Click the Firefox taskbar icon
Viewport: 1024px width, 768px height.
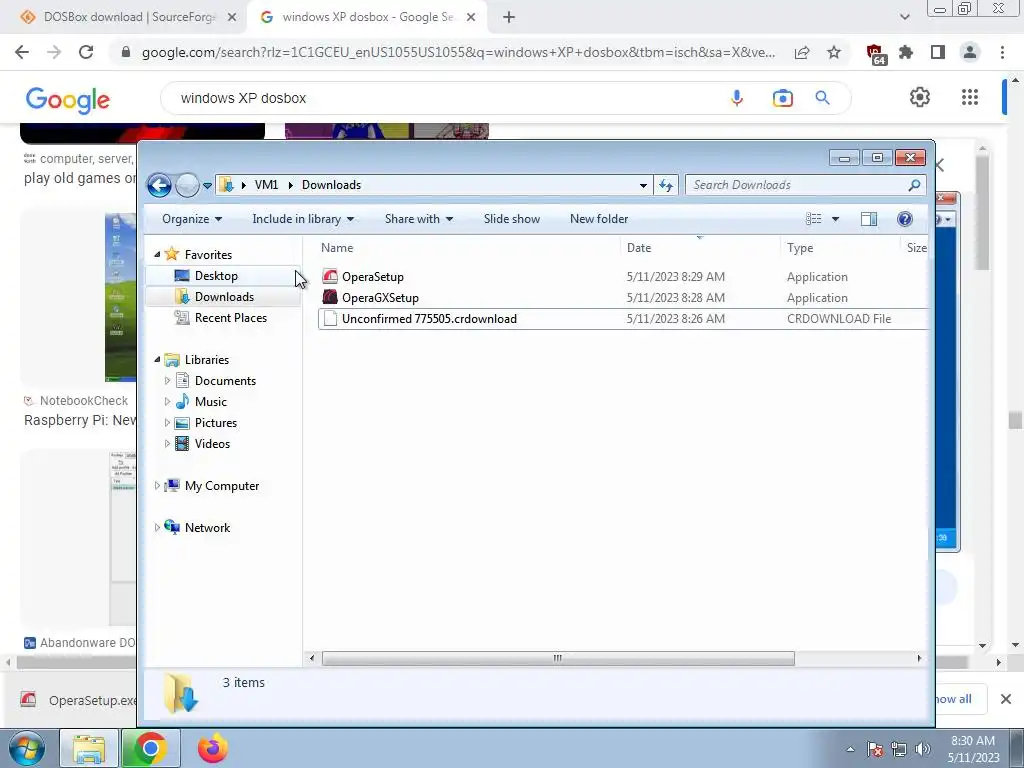pos(213,748)
